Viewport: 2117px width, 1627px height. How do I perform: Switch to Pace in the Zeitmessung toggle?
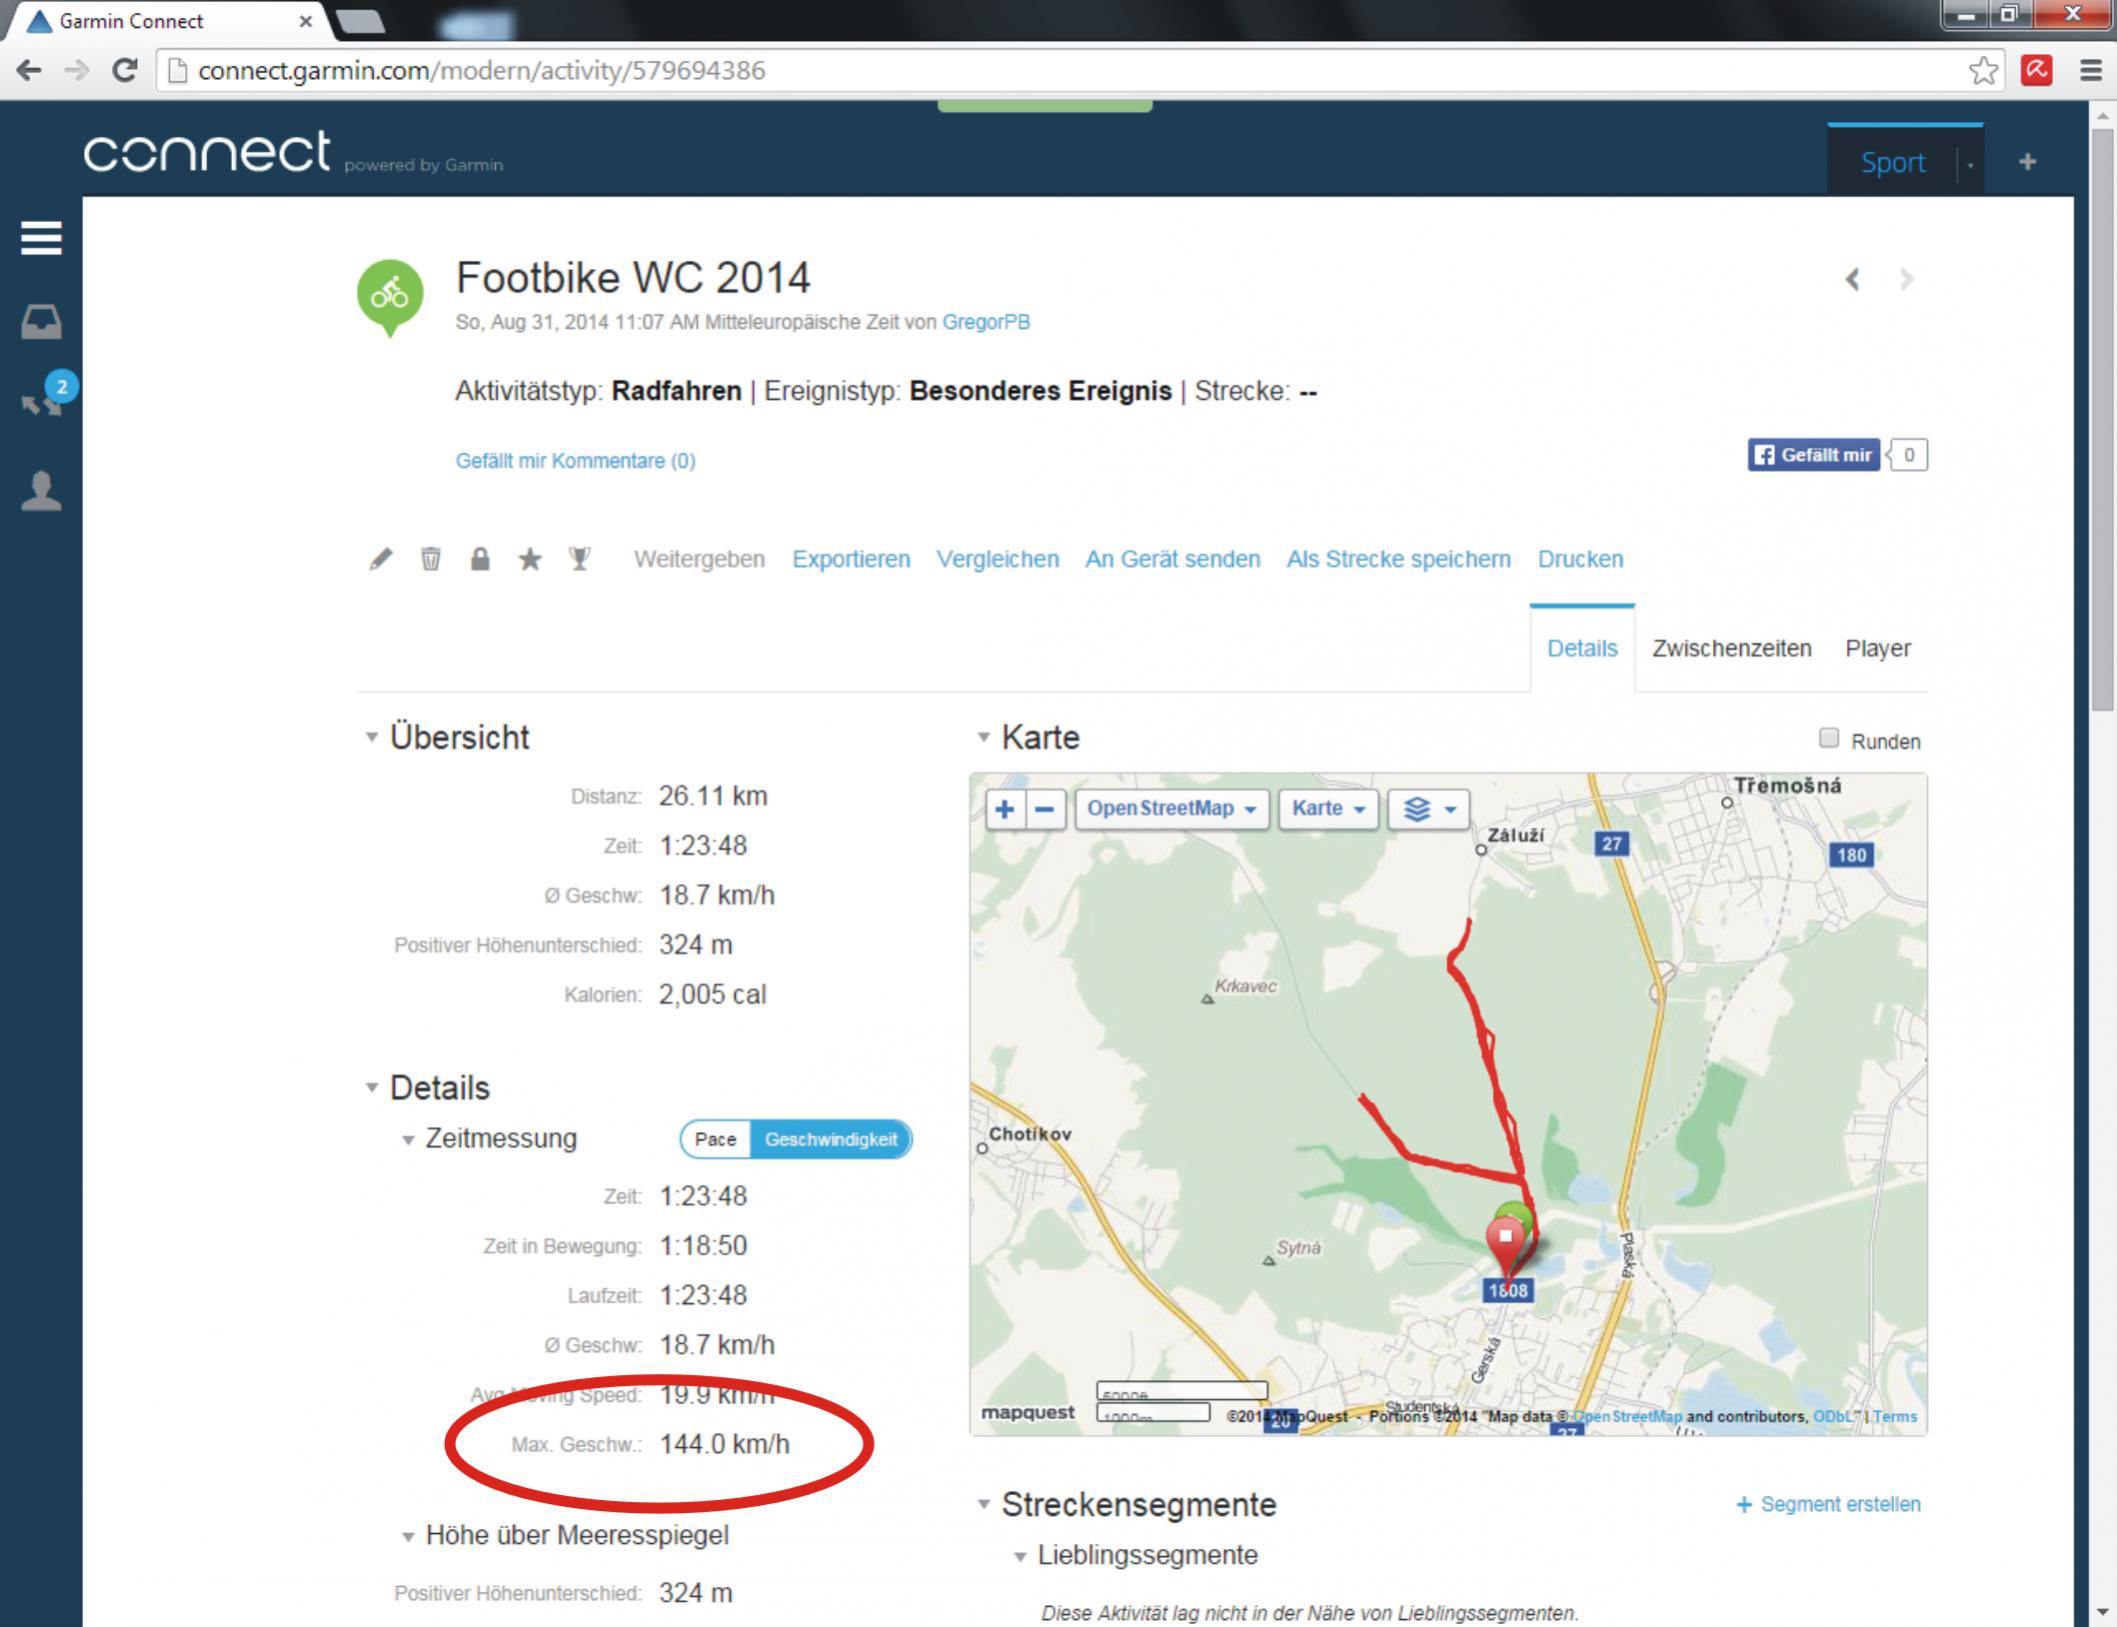715,1139
